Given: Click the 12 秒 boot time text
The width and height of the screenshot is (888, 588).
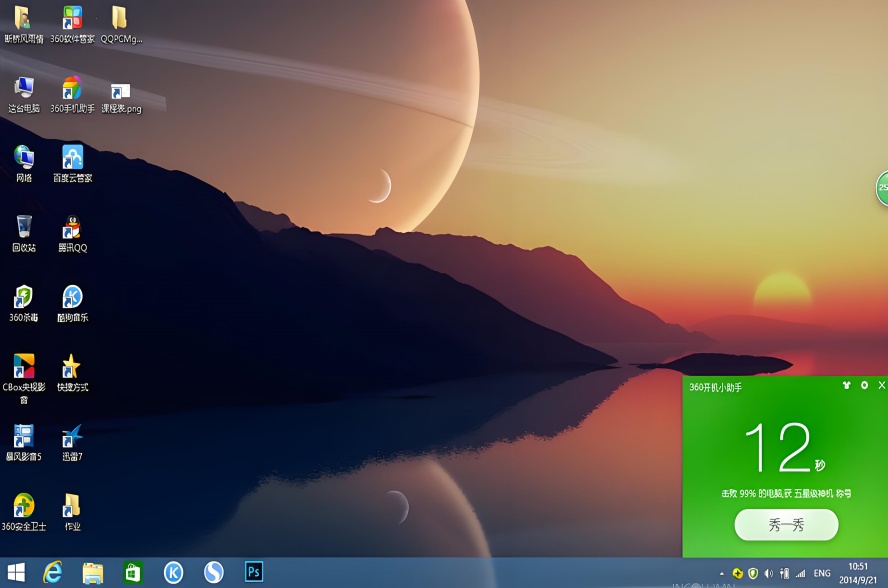Looking at the screenshot, I should click(x=785, y=448).
